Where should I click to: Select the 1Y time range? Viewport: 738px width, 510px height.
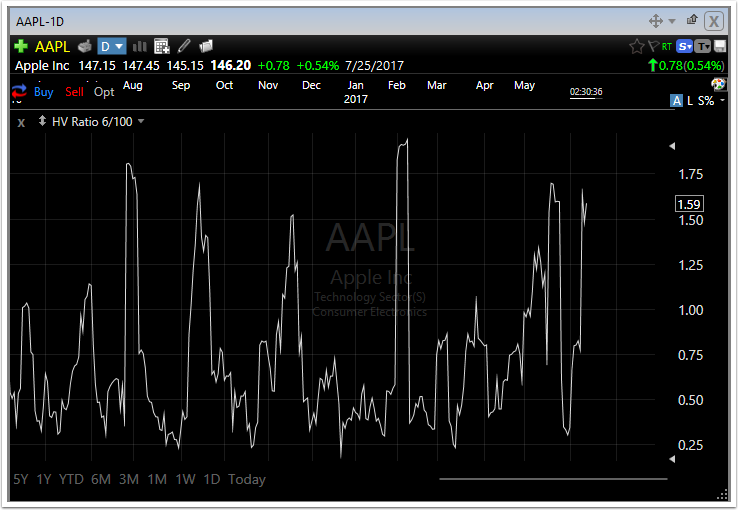(44, 479)
